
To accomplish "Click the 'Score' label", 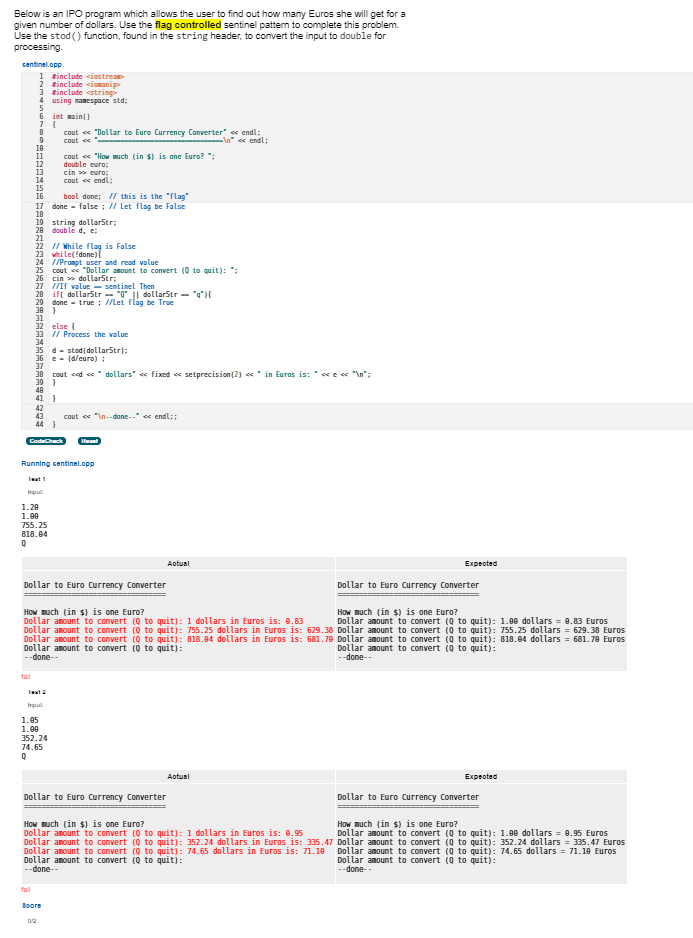I will [32, 906].
